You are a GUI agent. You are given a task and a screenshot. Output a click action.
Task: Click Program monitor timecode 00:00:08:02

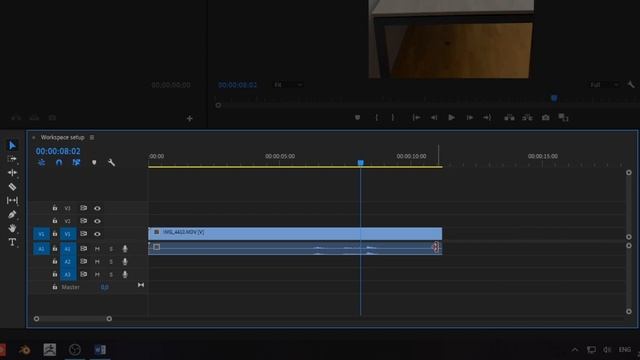pos(238,85)
